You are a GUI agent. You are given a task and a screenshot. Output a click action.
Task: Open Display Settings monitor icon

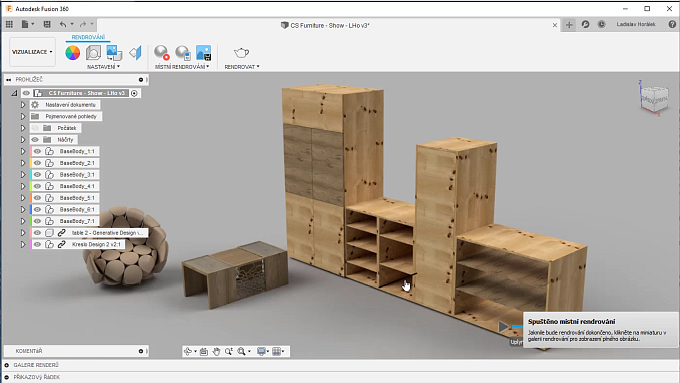(x=261, y=351)
